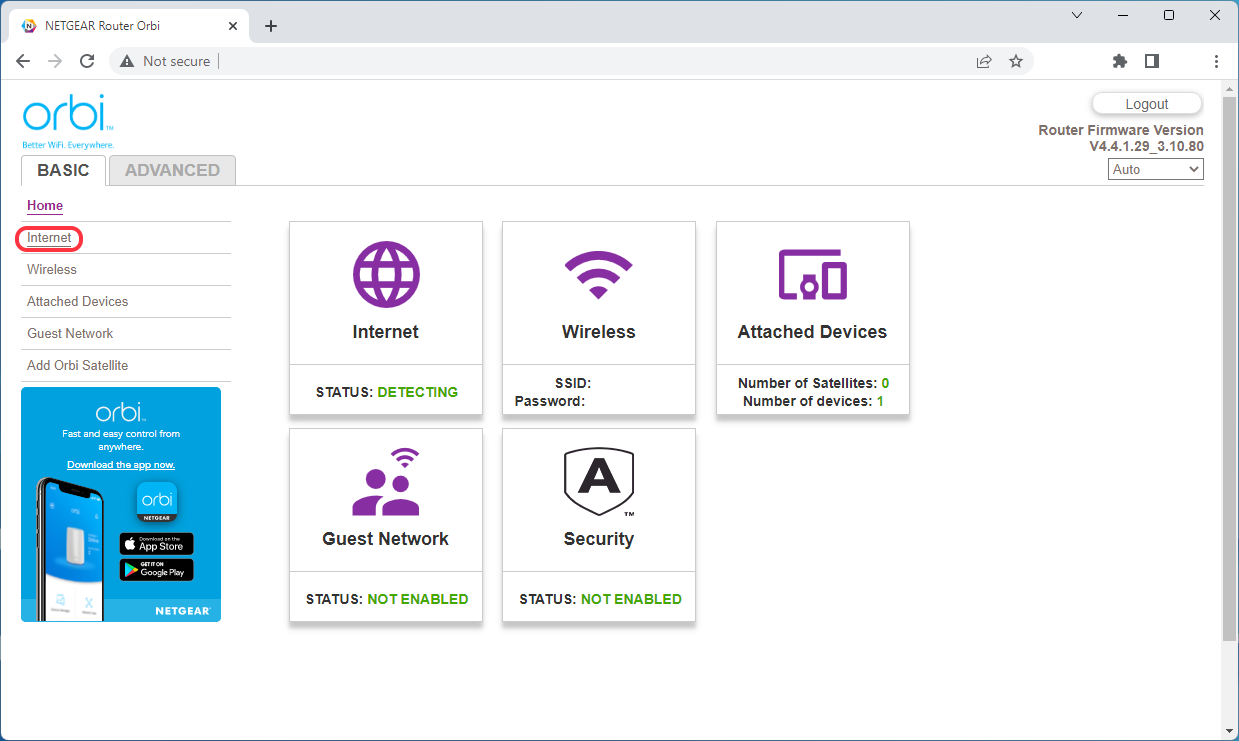
Task: Share this page via address bar icon
Action: (x=984, y=61)
